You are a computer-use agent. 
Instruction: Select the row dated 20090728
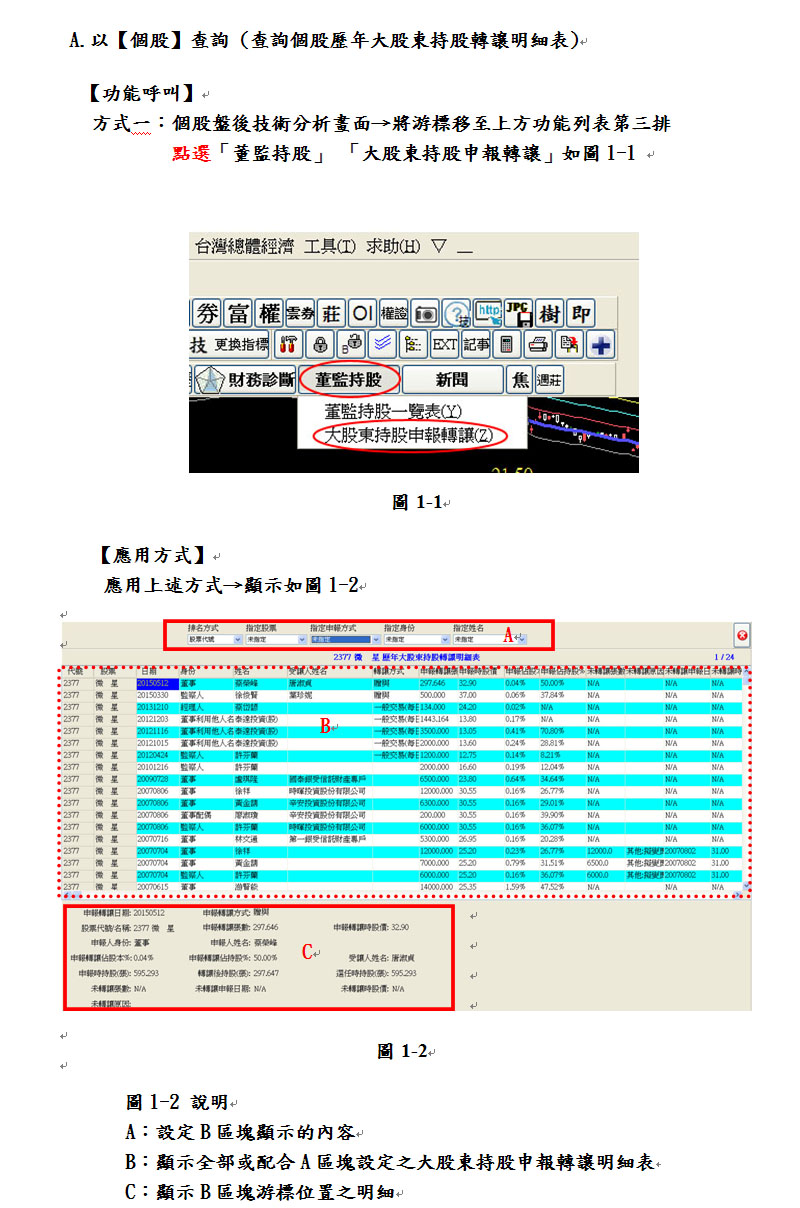pos(403,778)
